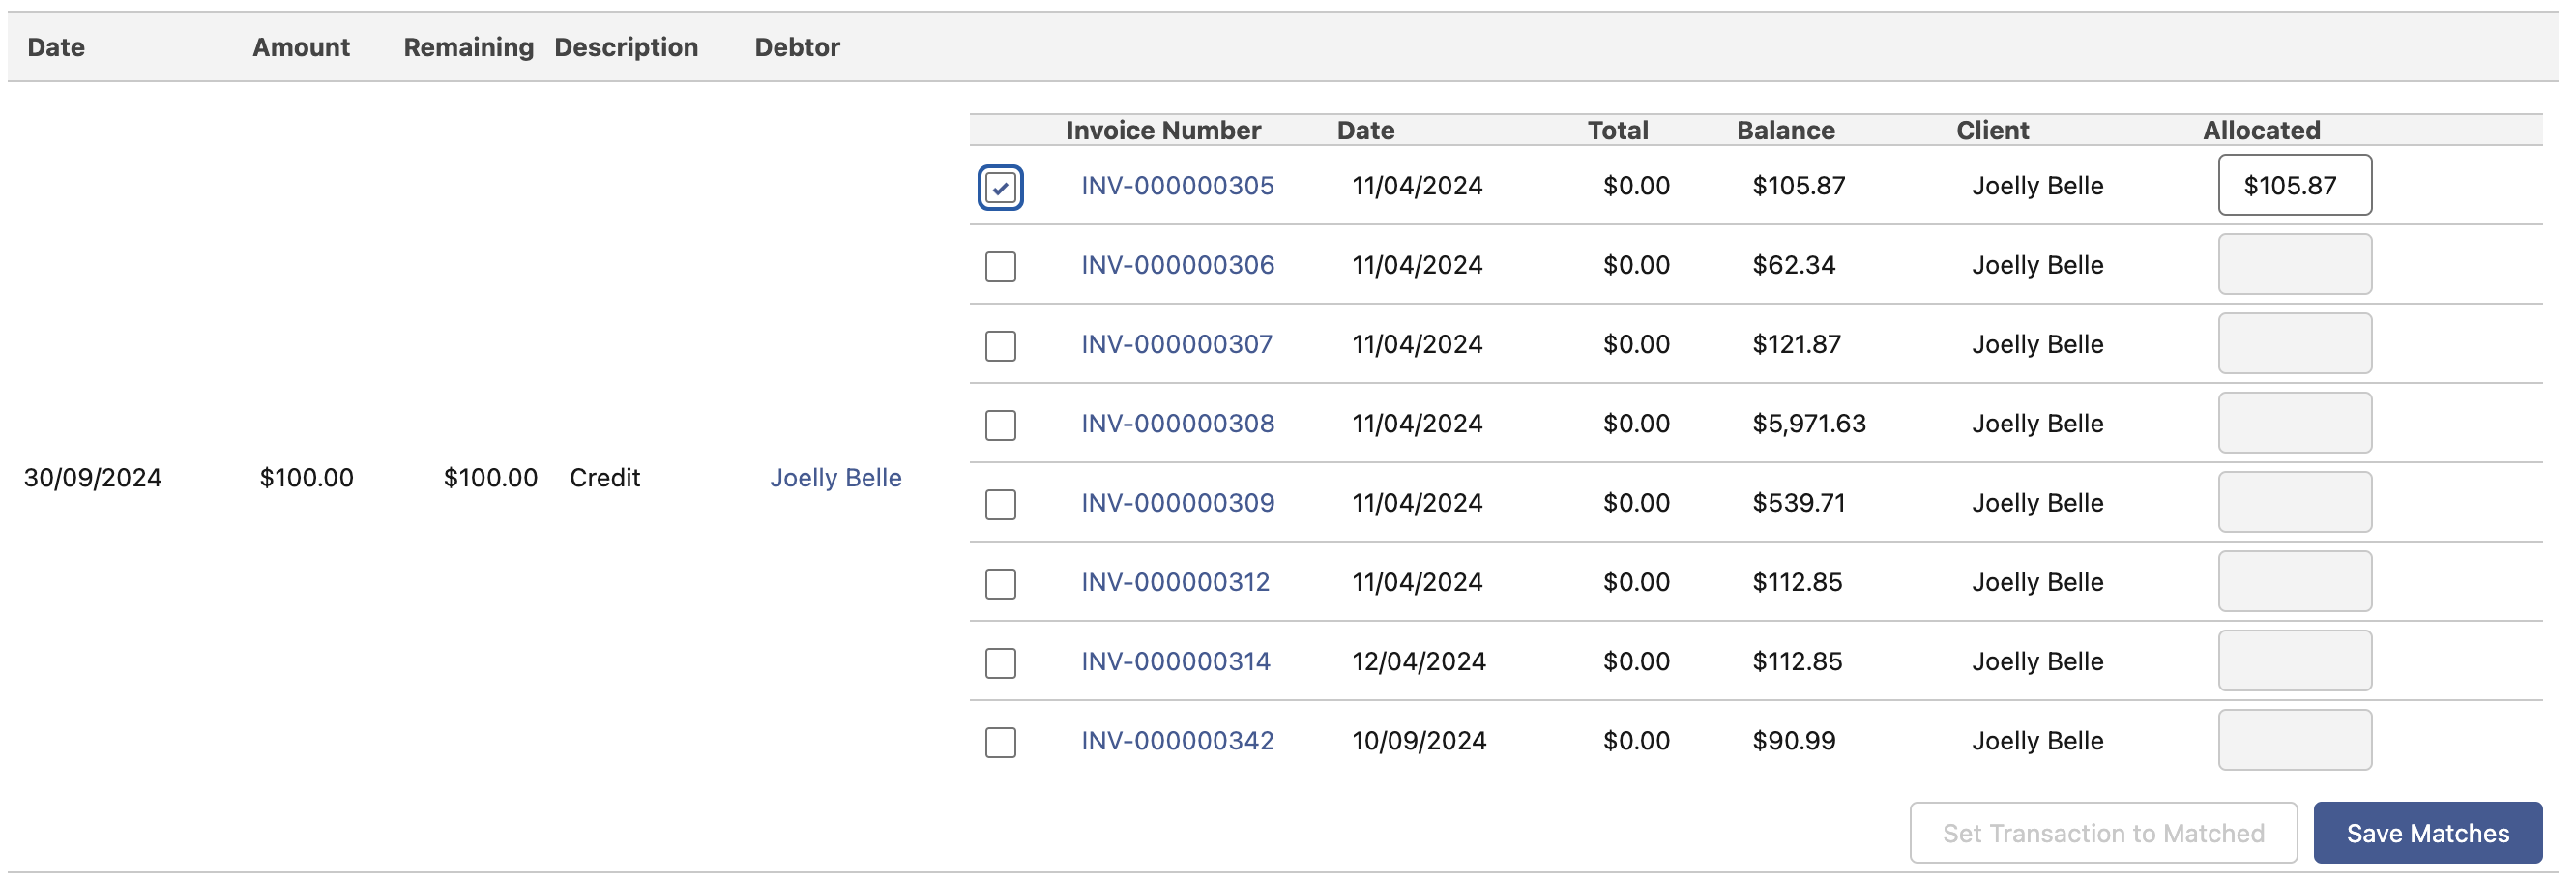Select the allocated box for INV-000000314

click(2293, 661)
